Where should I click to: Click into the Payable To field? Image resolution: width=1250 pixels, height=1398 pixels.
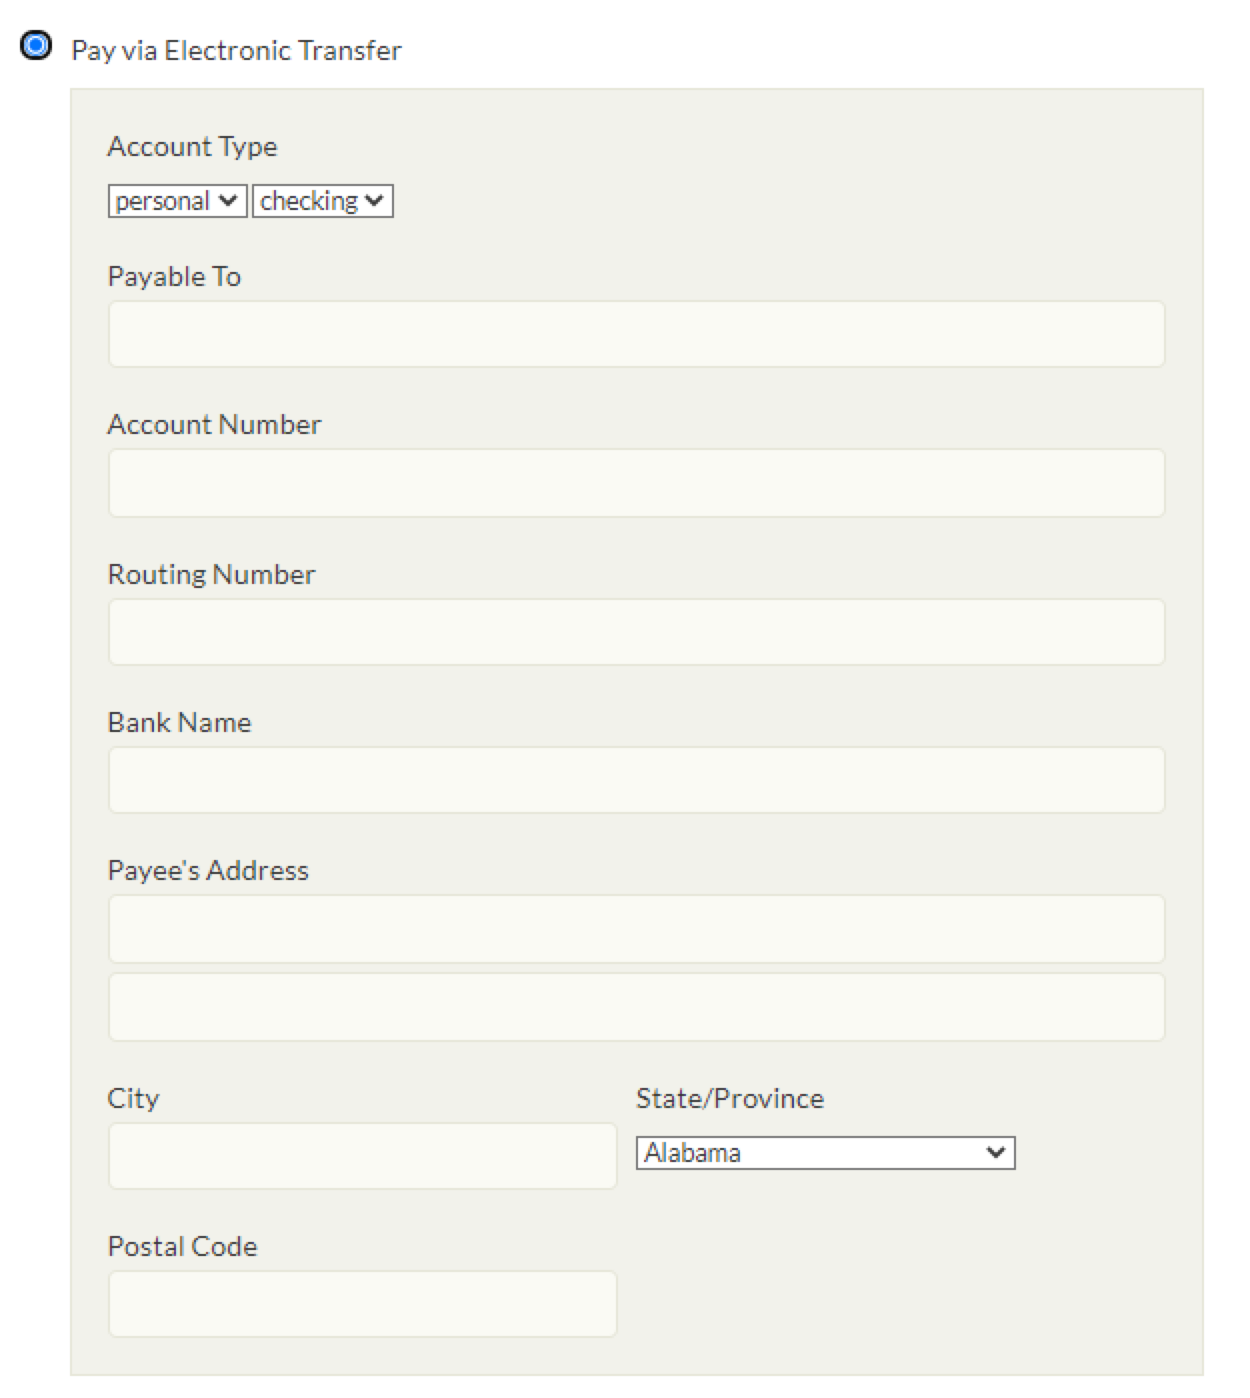636,334
